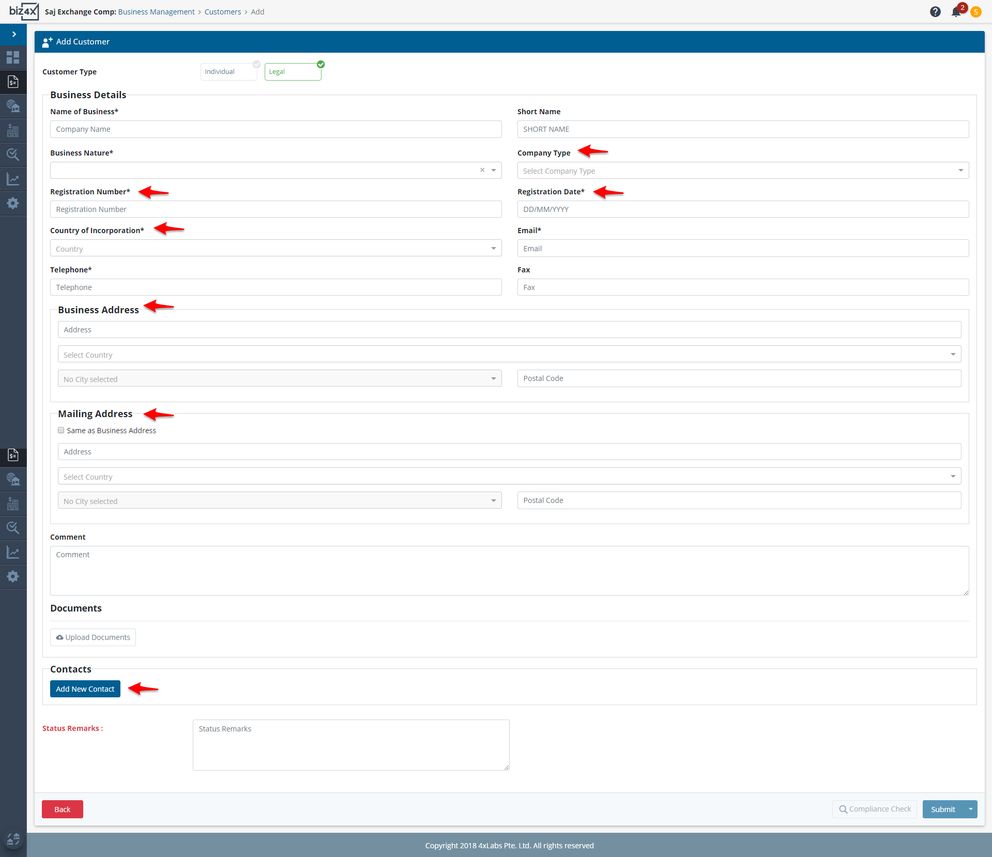Click the biz4x logo
Image resolution: width=992 pixels, height=857 pixels.
[x=23, y=11]
